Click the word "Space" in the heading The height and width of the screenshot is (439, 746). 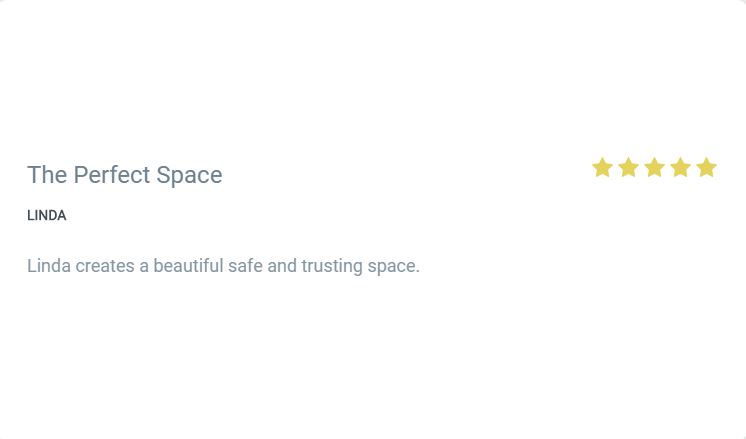click(189, 175)
